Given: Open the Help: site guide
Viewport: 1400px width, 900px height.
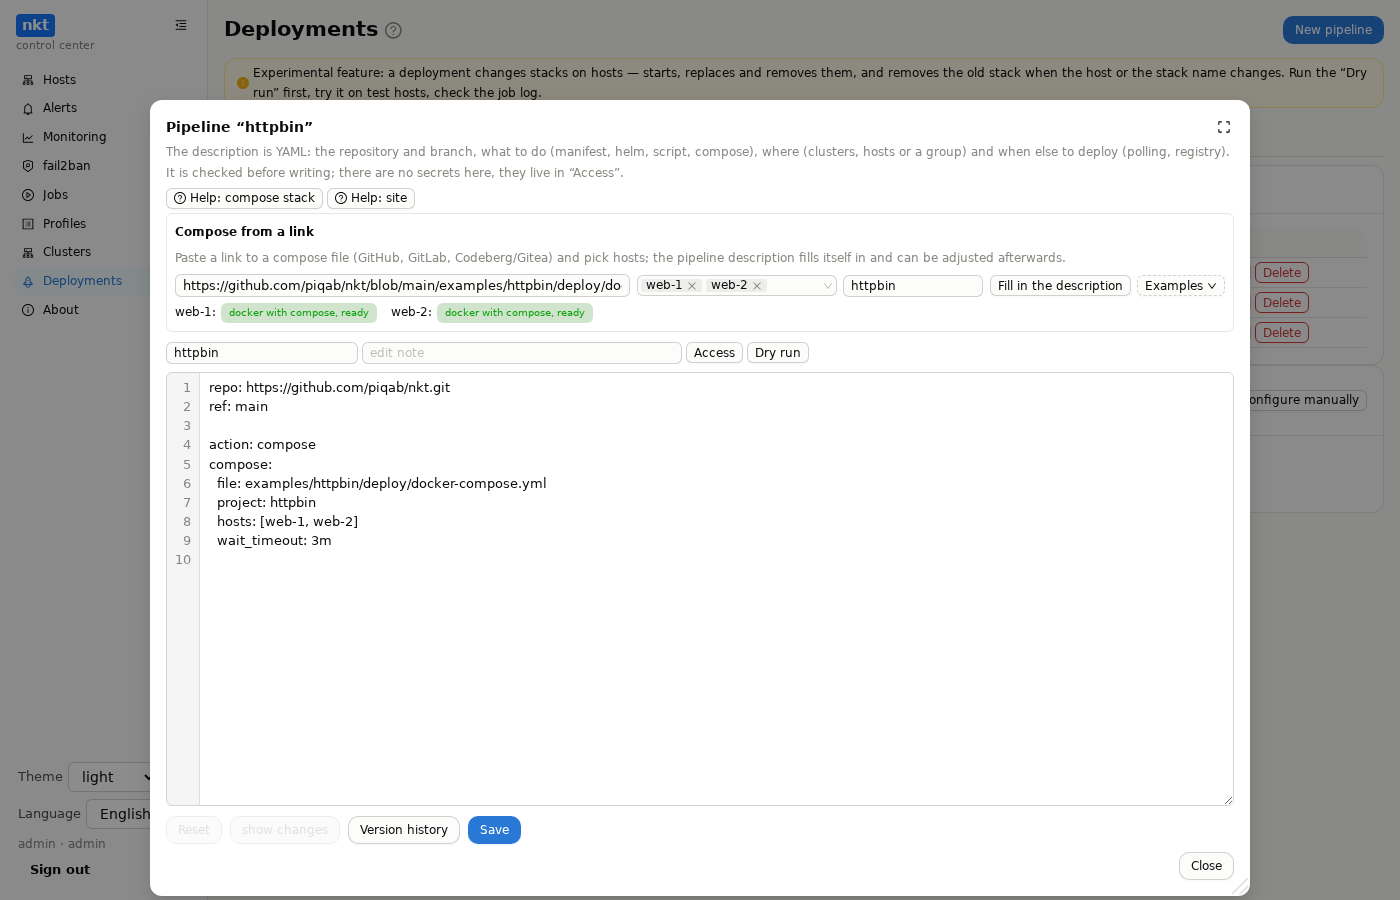Looking at the screenshot, I should tap(371, 198).
